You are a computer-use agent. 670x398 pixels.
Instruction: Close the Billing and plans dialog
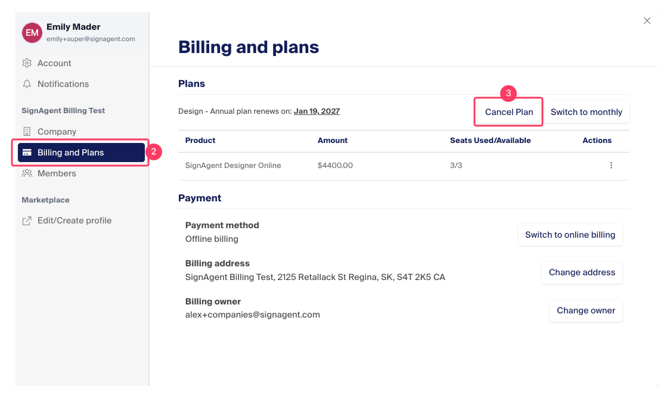coord(647,21)
